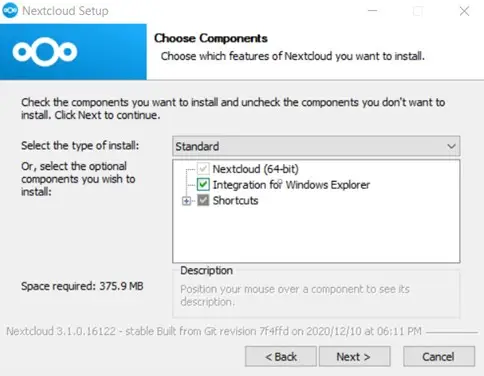Screen dimensions: 484x376
Task: Click the disabled maximize window icon
Action: point(418,11)
